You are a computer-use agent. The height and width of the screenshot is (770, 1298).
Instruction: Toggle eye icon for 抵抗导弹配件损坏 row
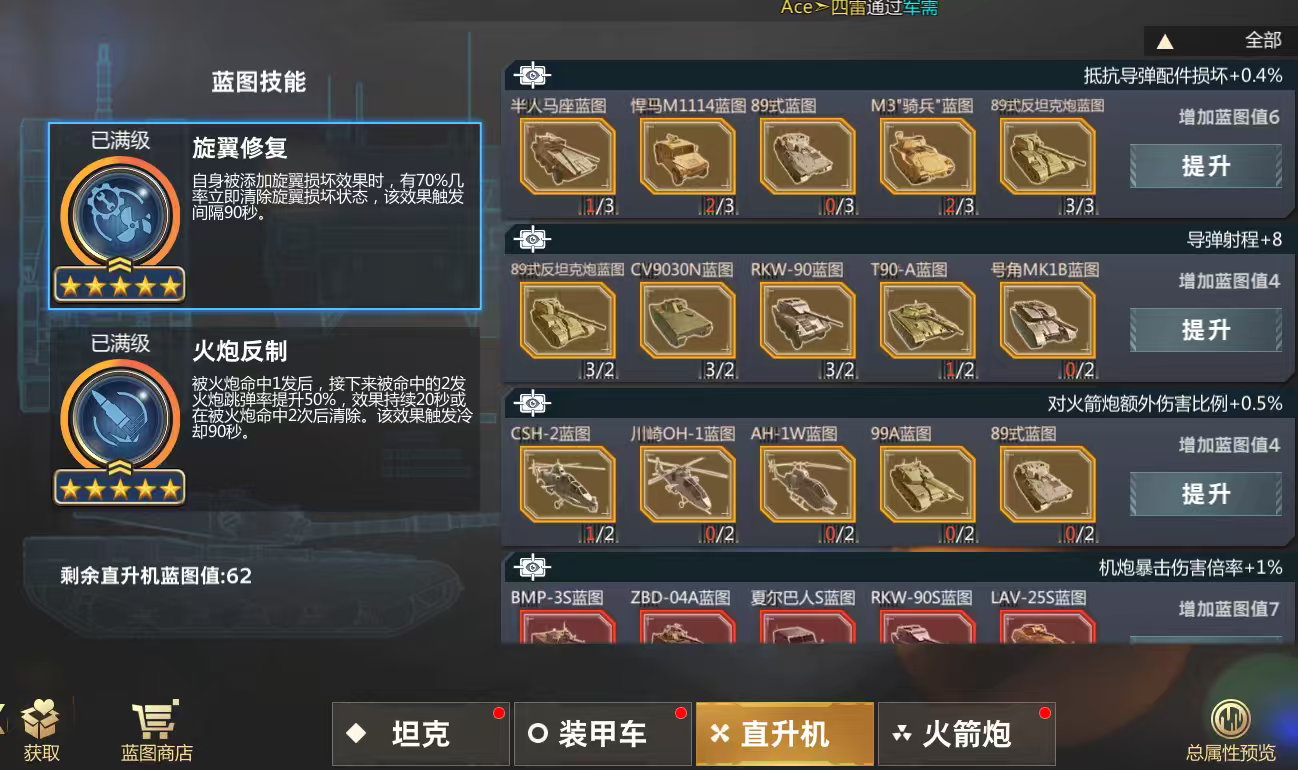coord(533,75)
